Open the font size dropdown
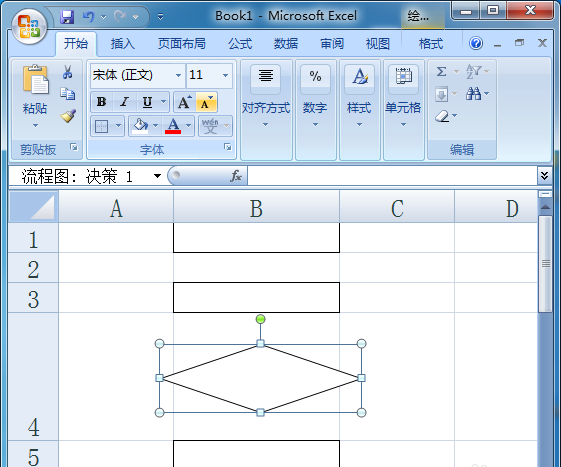This screenshot has height=467, width=561. (225, 76)
